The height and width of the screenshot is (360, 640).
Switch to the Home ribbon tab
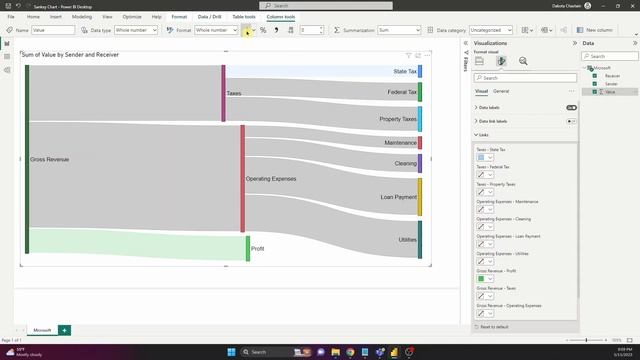point(33,17)
